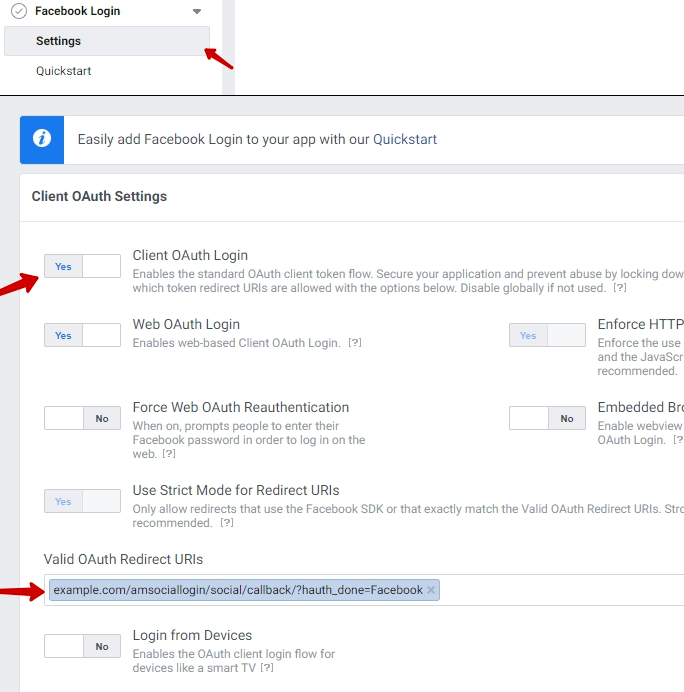Click the Valid OAuth Redirect URIs label
The width and height of the screenshot is (684, 692).
coord(123,559)
